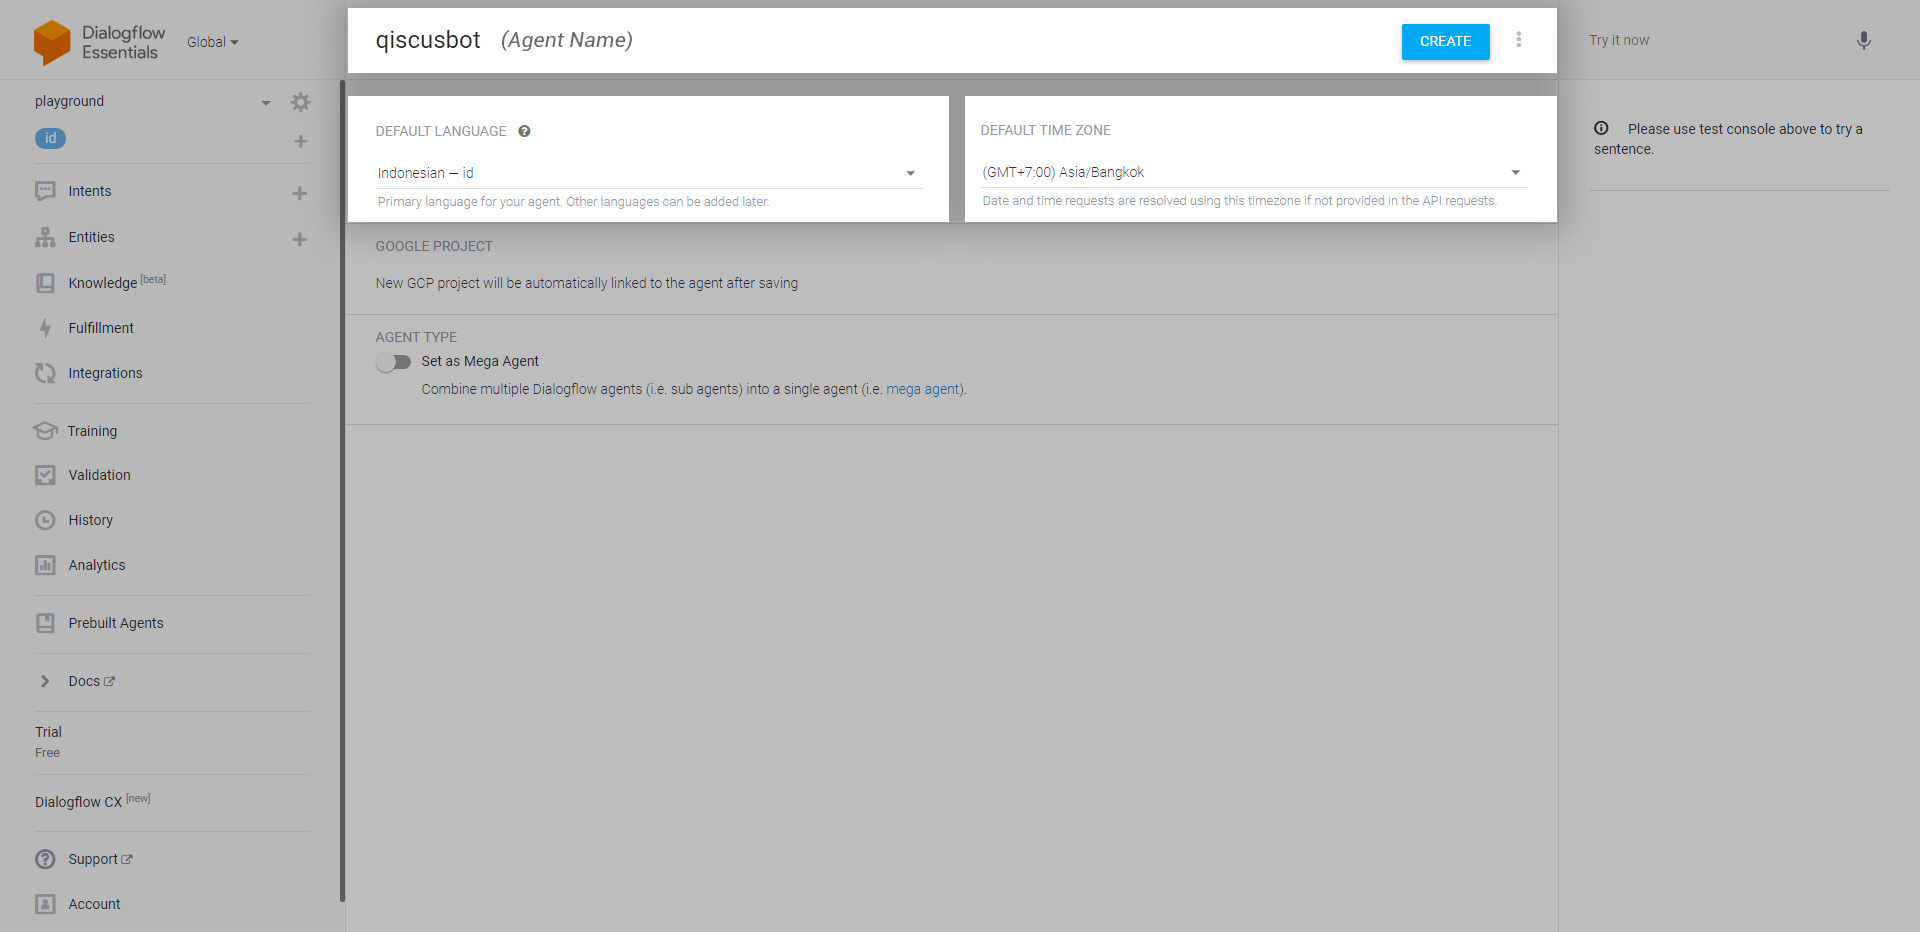Open the Global region menu

pyautogui.click(x=212, y=42)
